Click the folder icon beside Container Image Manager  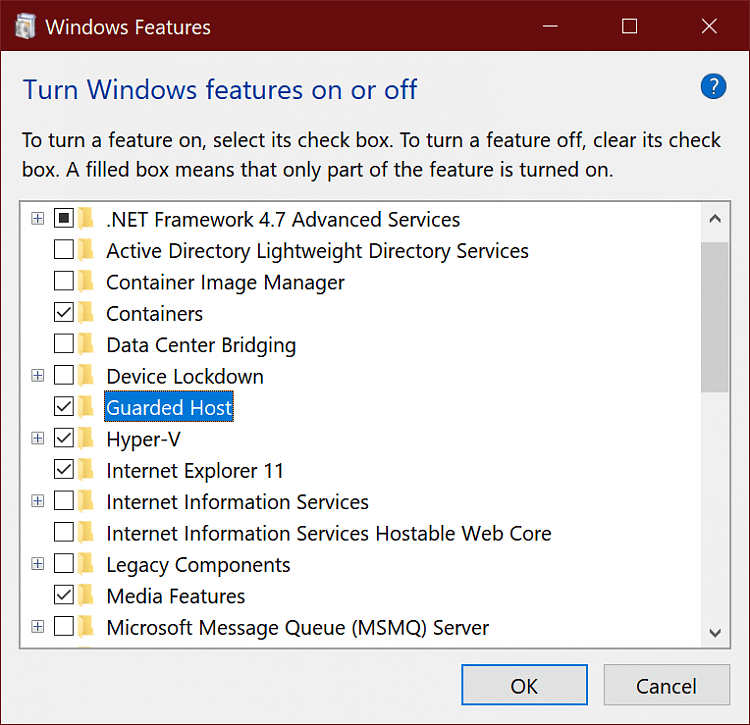tap(86, 281)
